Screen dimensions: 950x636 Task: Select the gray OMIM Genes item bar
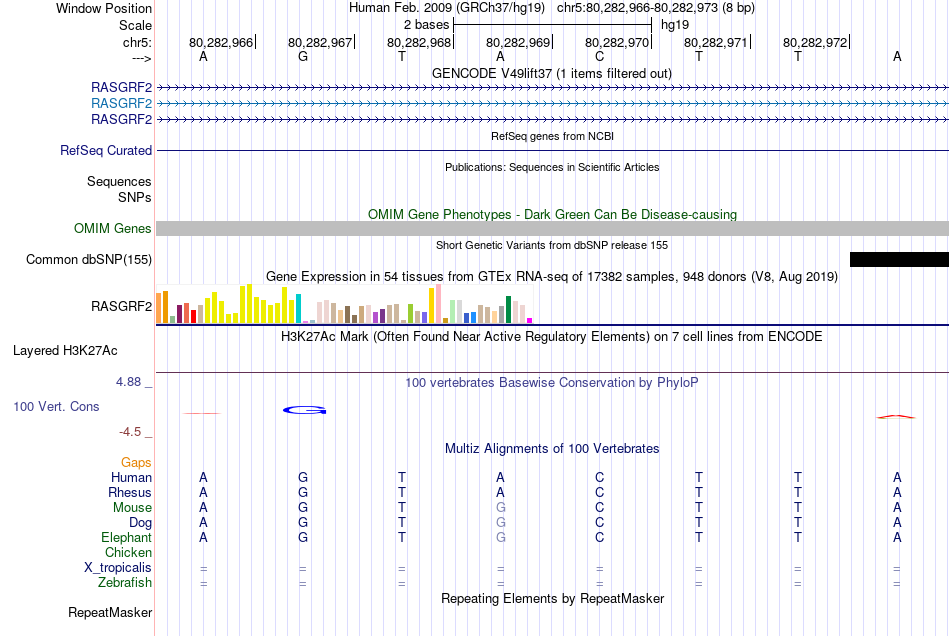tap(553, 228)
